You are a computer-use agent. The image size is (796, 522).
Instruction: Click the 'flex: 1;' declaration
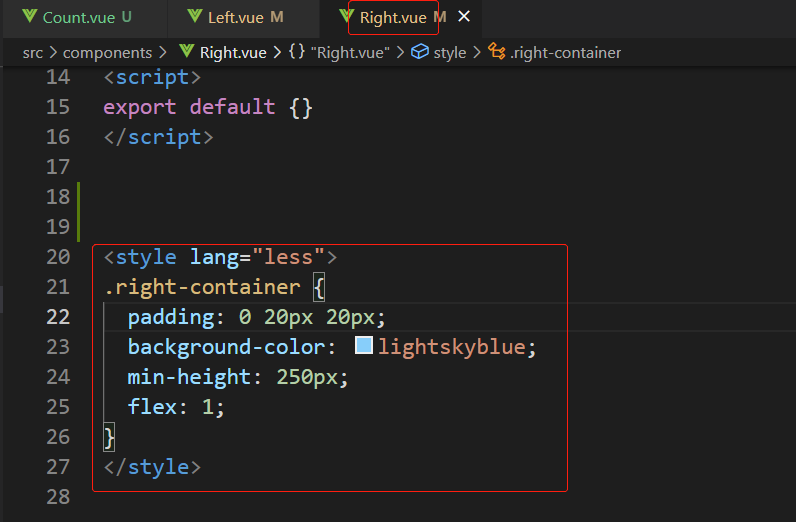pyautogui.click(x=176, y=407)
